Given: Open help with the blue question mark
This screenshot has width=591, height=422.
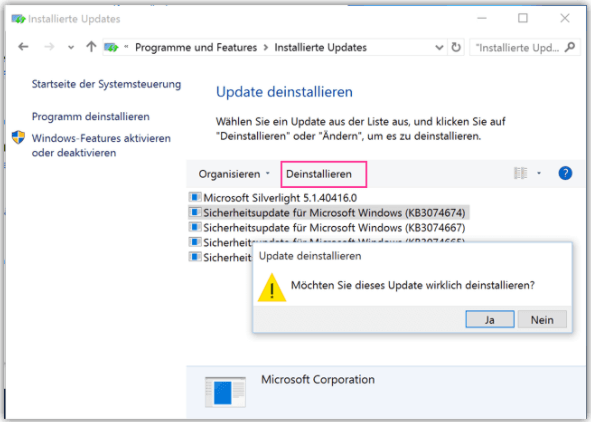Looking at the screenshot, I should pyautogui.click(x=565, y=173).
